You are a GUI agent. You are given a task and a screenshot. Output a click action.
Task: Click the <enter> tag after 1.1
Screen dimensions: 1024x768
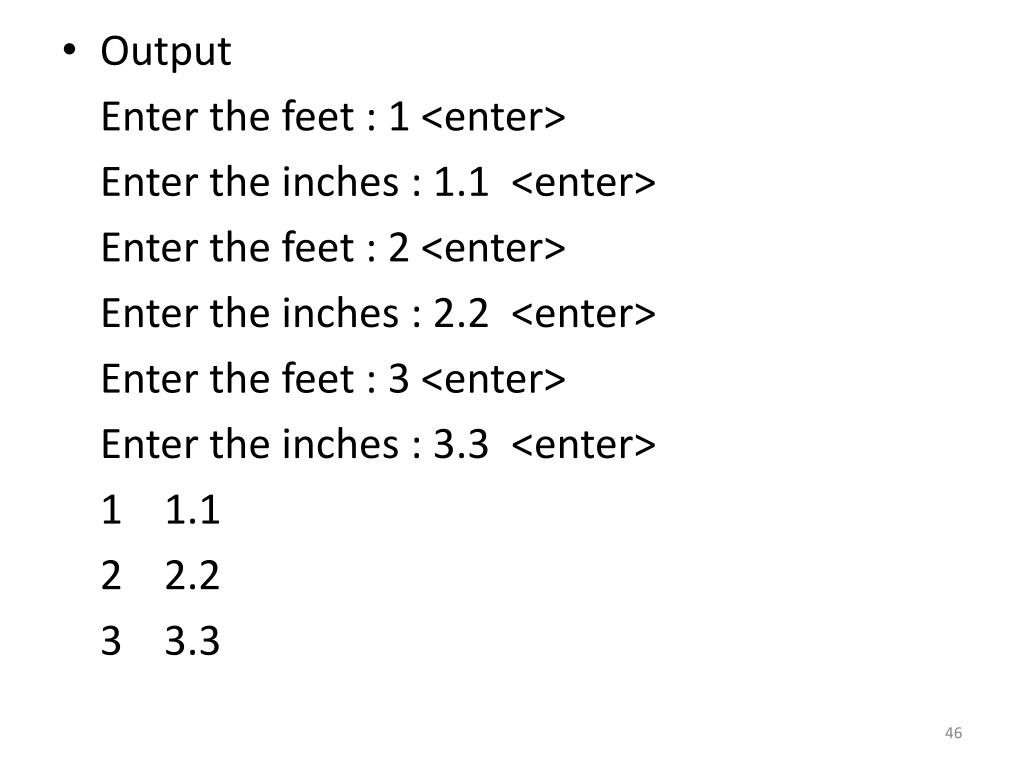pos(584,183)
